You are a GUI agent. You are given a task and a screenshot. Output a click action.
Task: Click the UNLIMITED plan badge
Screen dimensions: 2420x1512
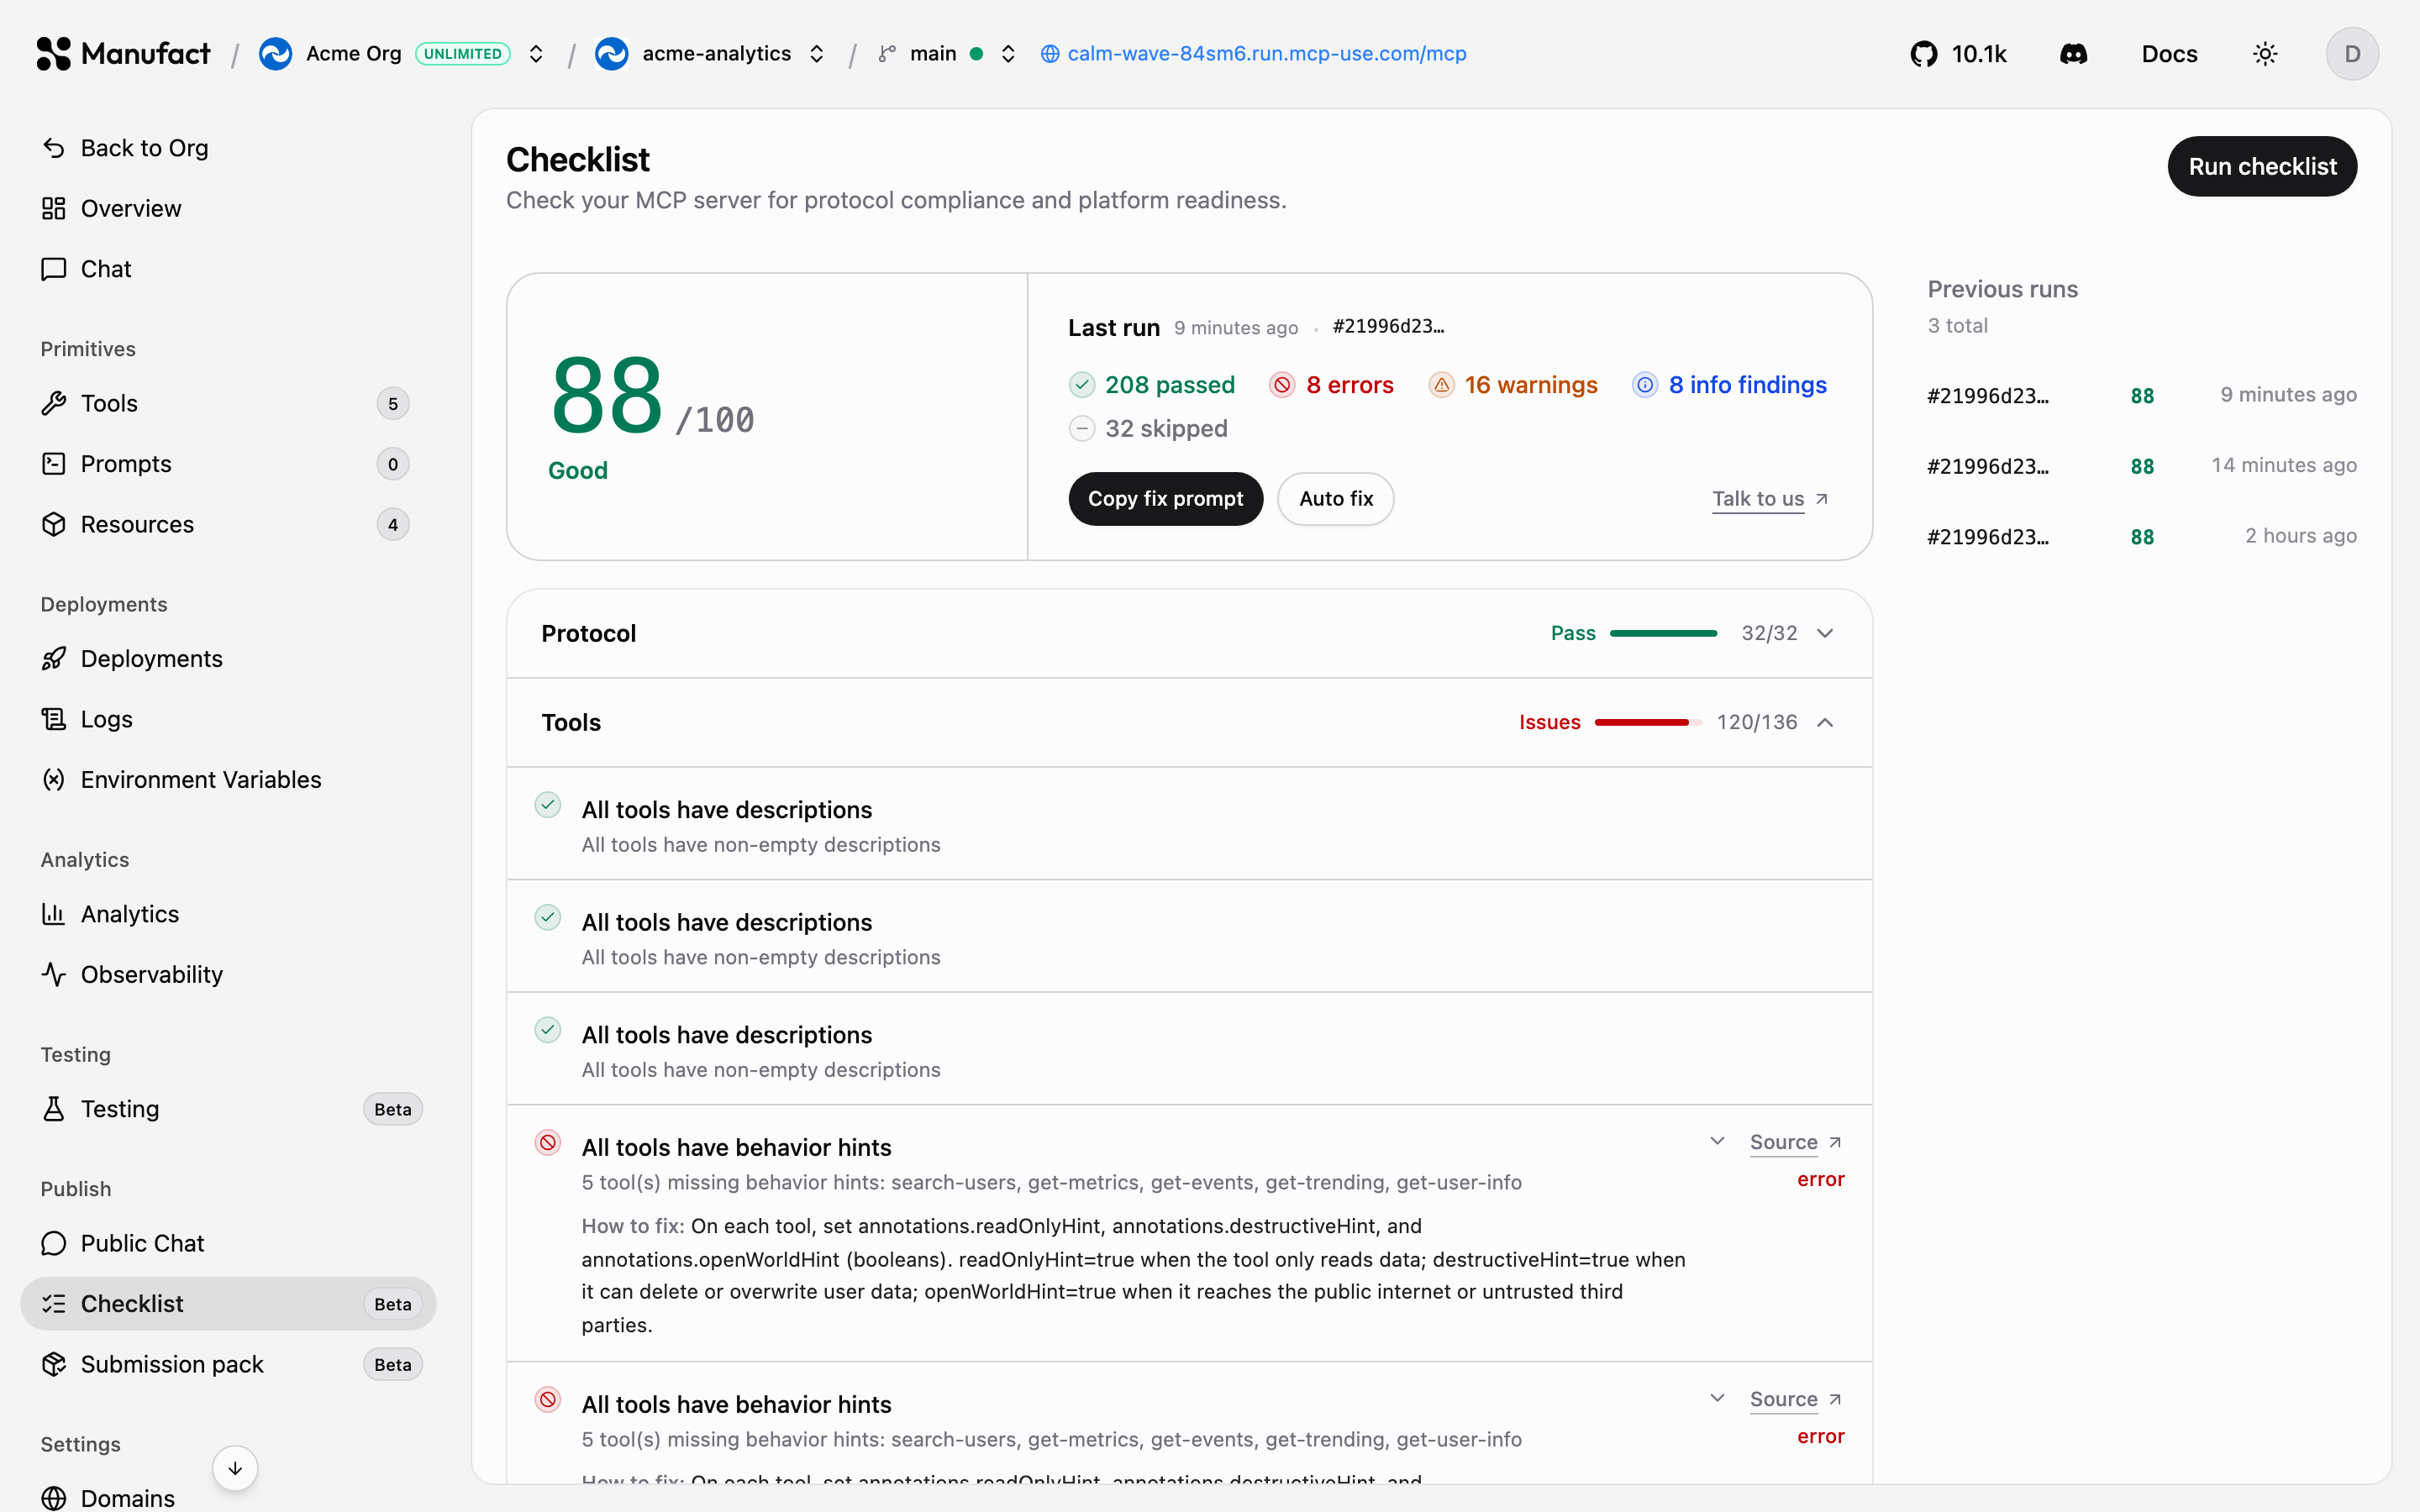click(x=463, y=54)
